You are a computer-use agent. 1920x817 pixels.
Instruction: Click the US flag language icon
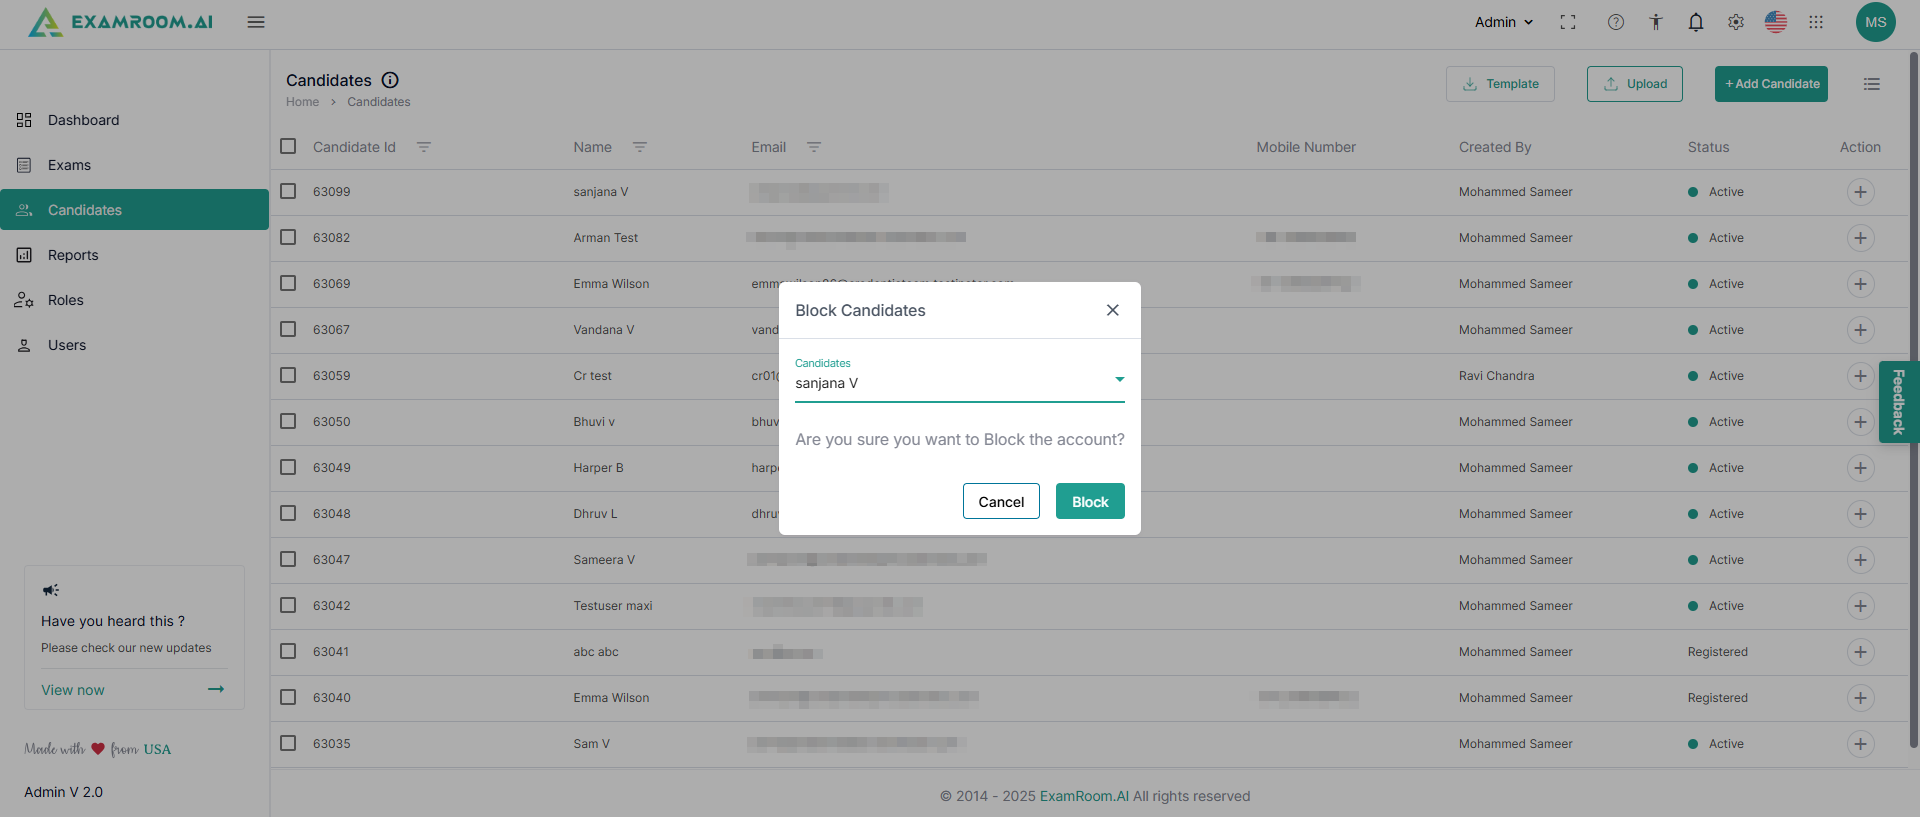point(1776,22)
